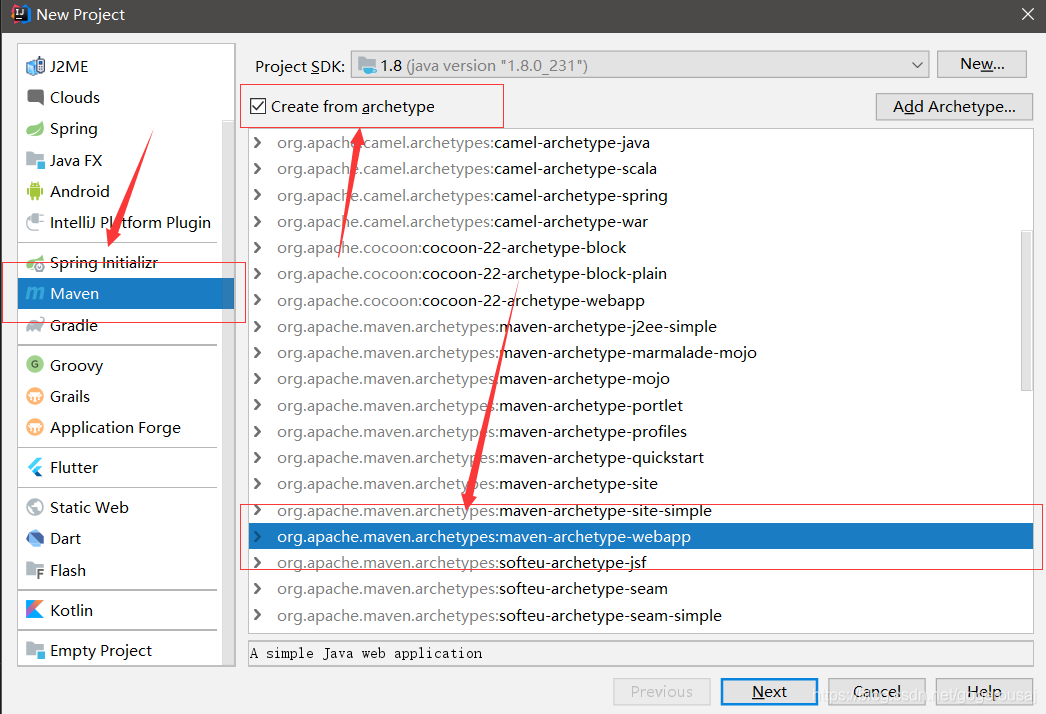Expand cocoon-22-archetype-block chevron
This screenshot has height=714, width=1046.
tap(257, 248)
